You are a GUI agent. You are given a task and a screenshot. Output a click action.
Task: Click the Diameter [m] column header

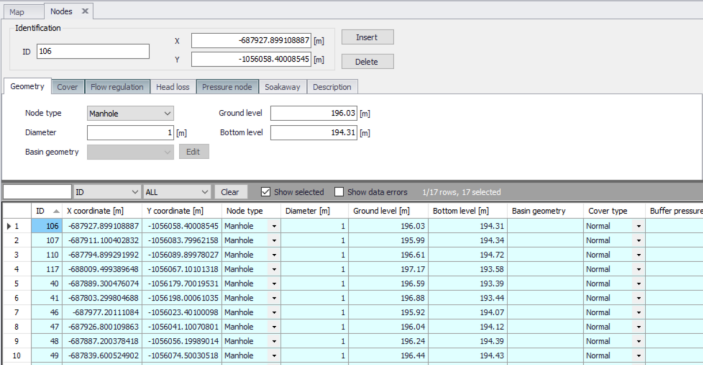point(314,211)
